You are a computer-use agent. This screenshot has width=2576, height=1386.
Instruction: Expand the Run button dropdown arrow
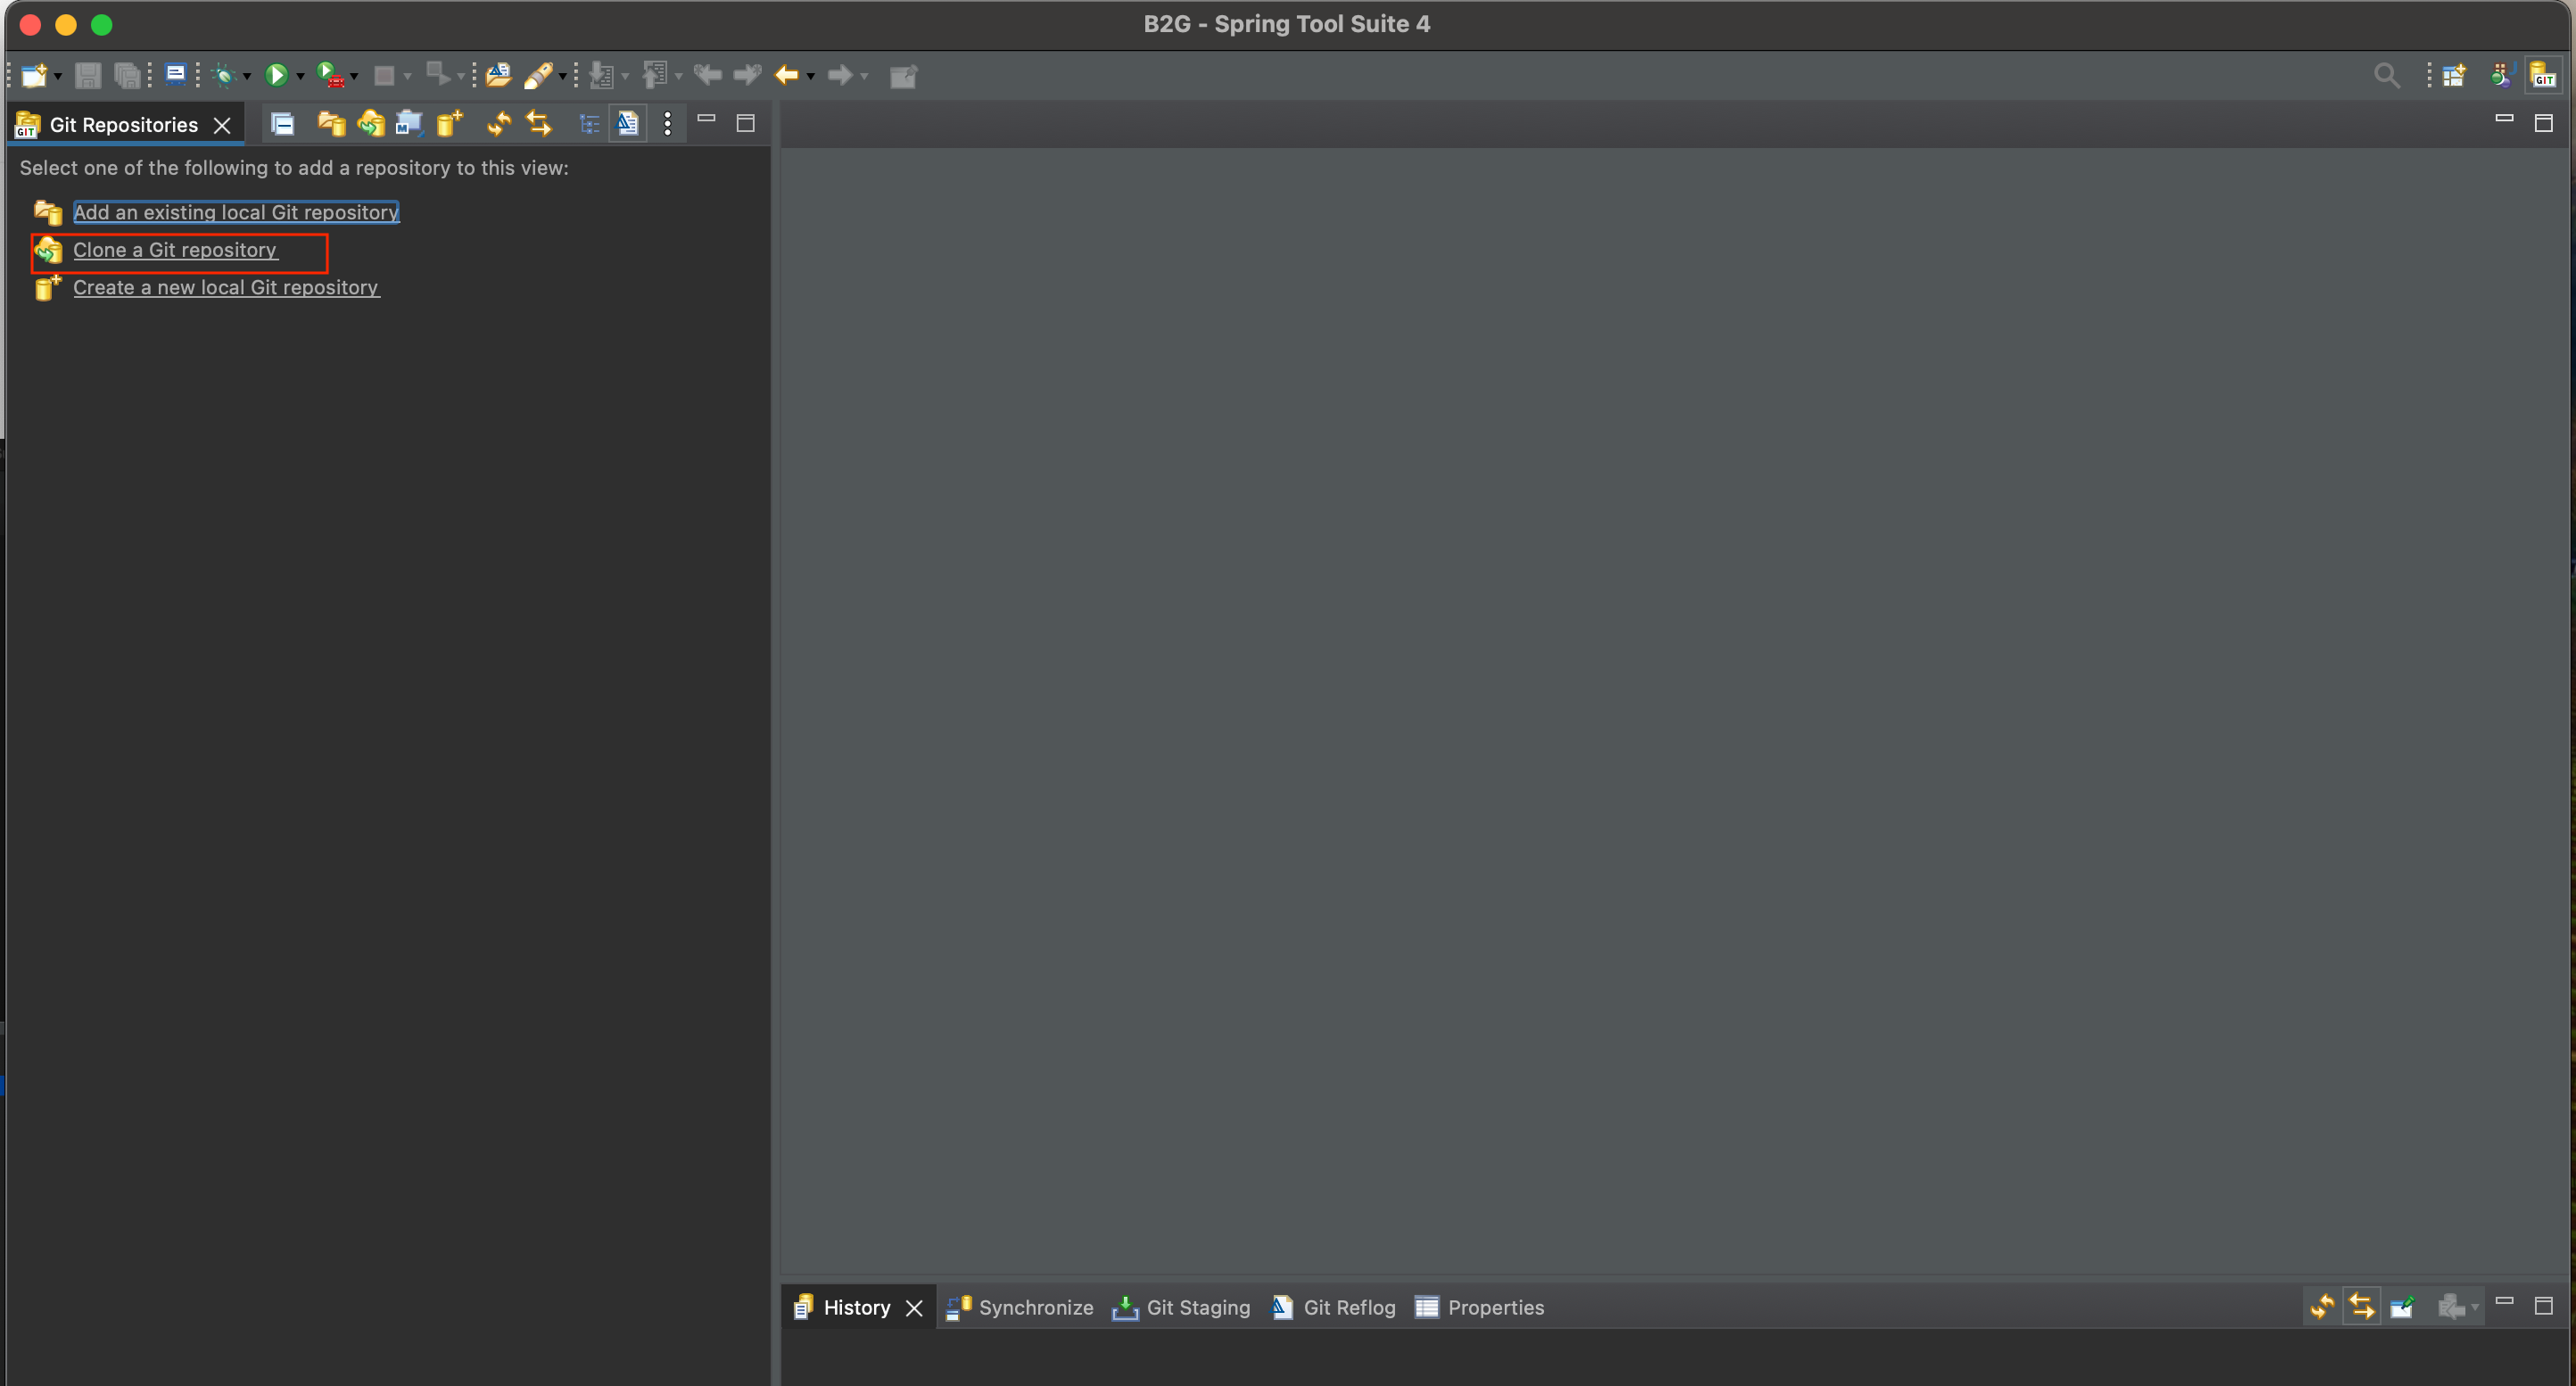click(300, 76)
